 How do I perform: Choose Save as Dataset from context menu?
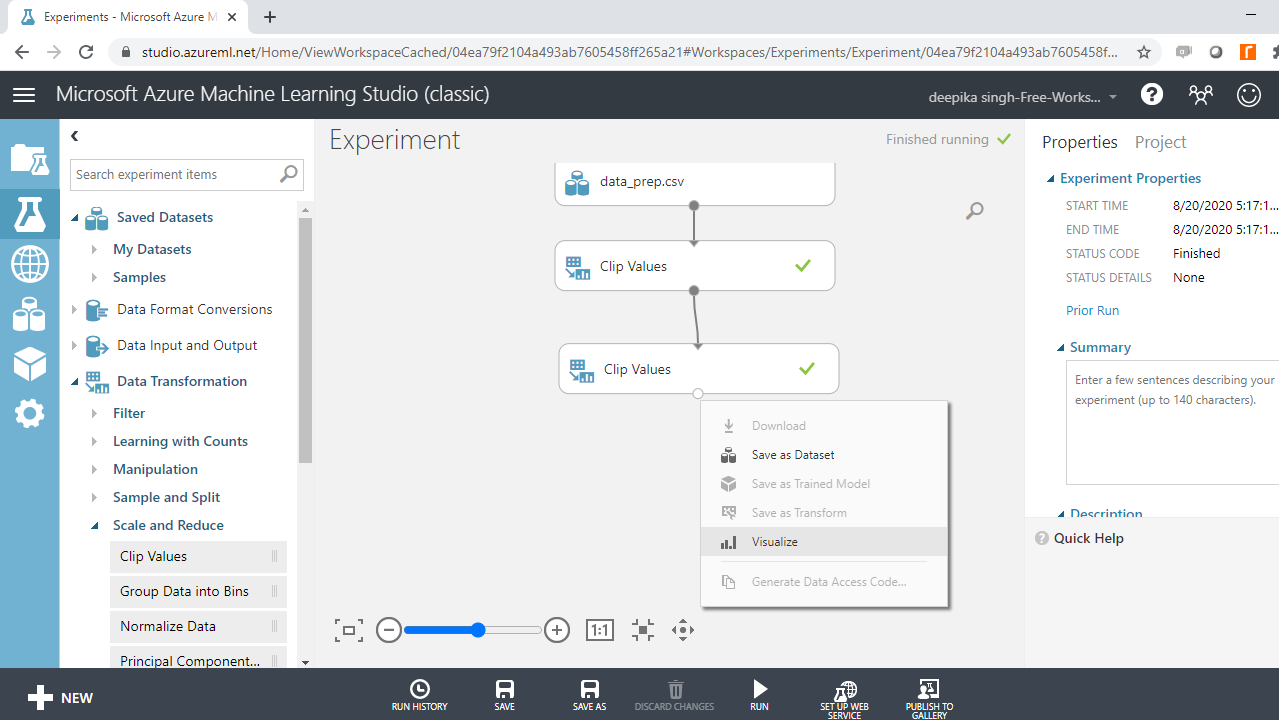click(824, 455)
